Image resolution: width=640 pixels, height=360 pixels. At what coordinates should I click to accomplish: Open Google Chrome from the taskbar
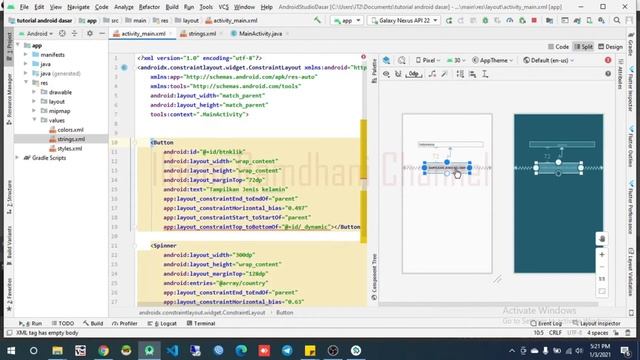click(x=103, y=351)
